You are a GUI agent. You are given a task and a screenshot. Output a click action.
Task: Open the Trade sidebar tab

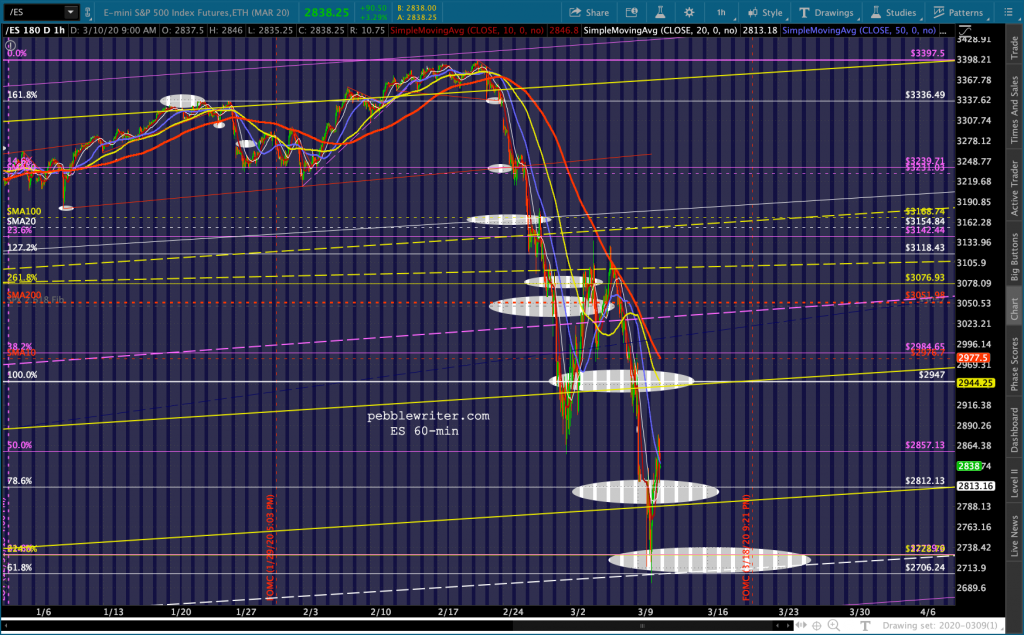(1014, 48)
